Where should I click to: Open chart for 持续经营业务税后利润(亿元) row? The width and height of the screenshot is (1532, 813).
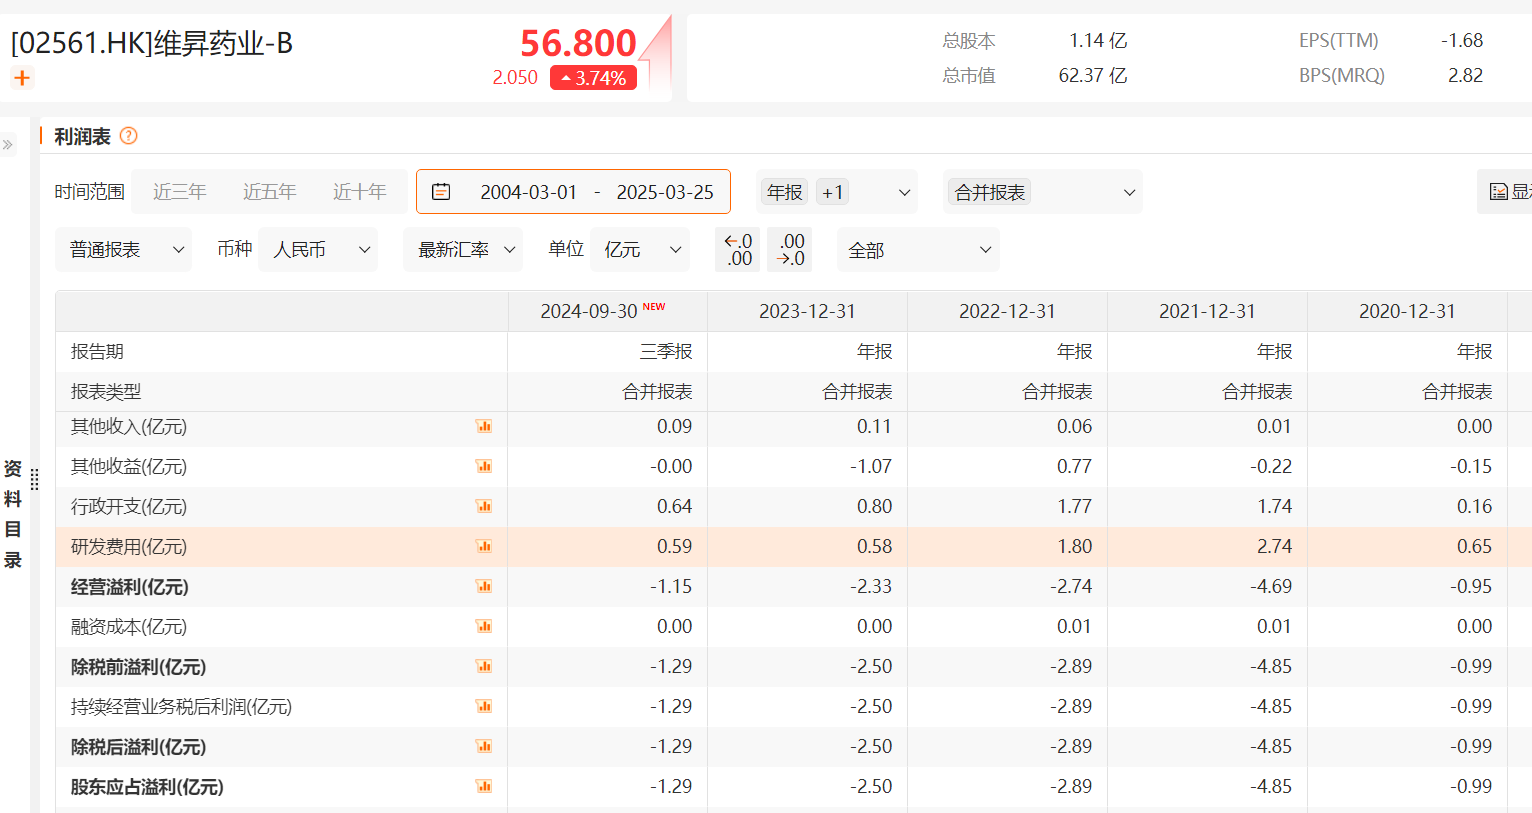(484, 707)
